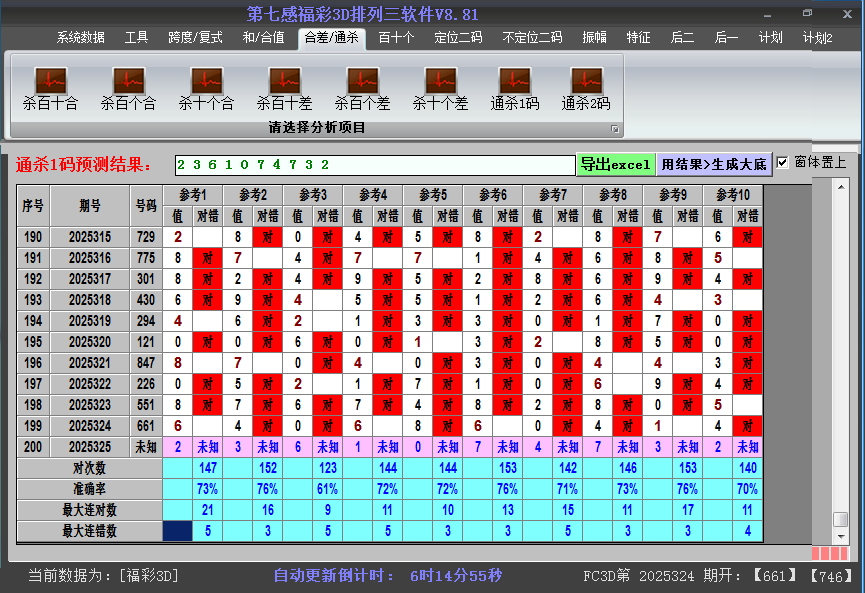
Task: Open the 系统数据 menu
Action: (80, 38)
